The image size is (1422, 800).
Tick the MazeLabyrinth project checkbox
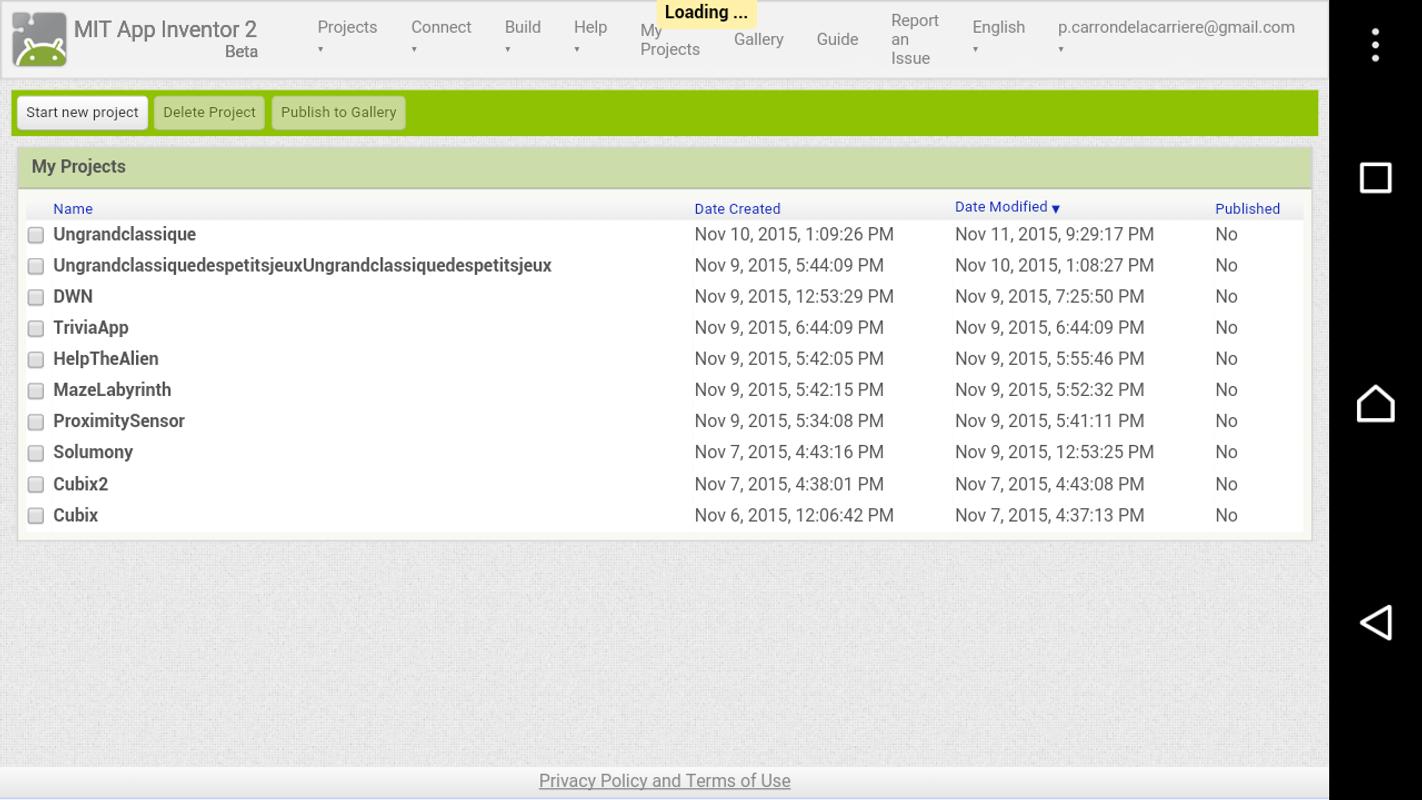coord(36,390)
